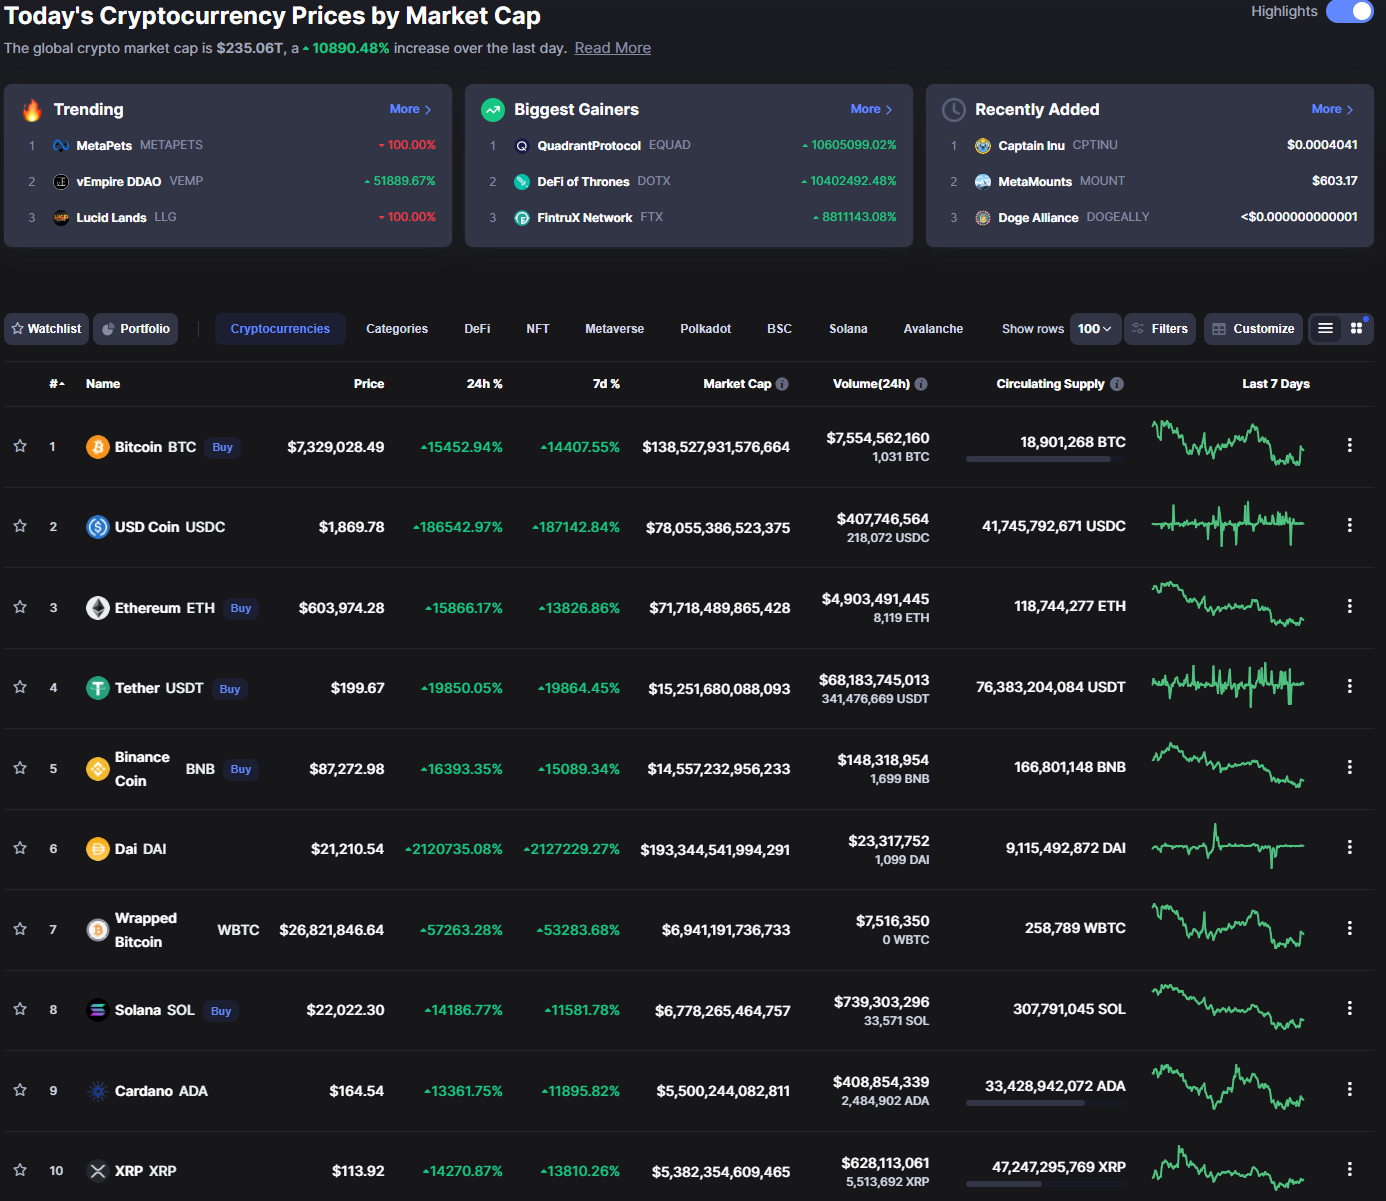
Task: Show Volume(24h) info tooltip icon
Action: (x=921, y=384)
